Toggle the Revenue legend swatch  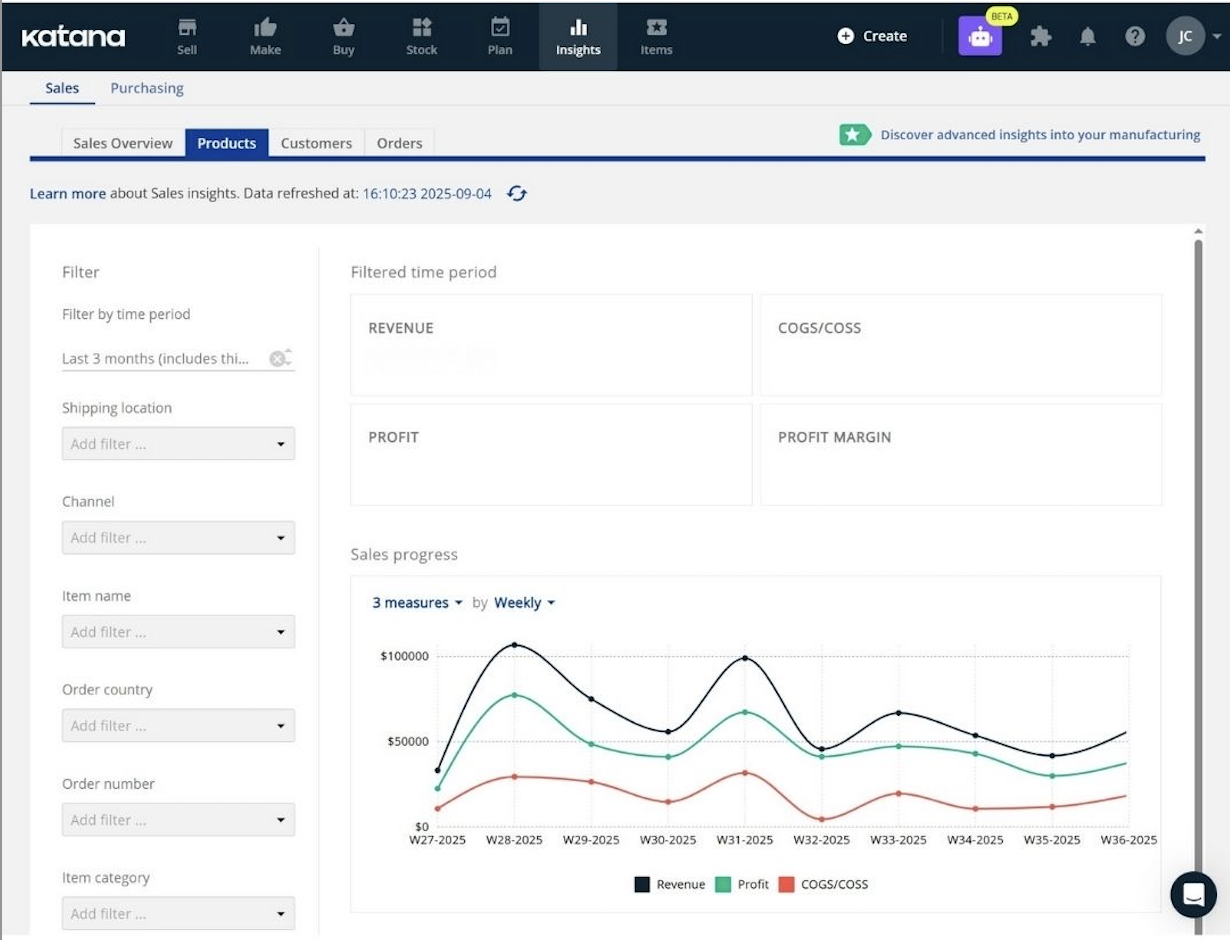coord(642,884)
